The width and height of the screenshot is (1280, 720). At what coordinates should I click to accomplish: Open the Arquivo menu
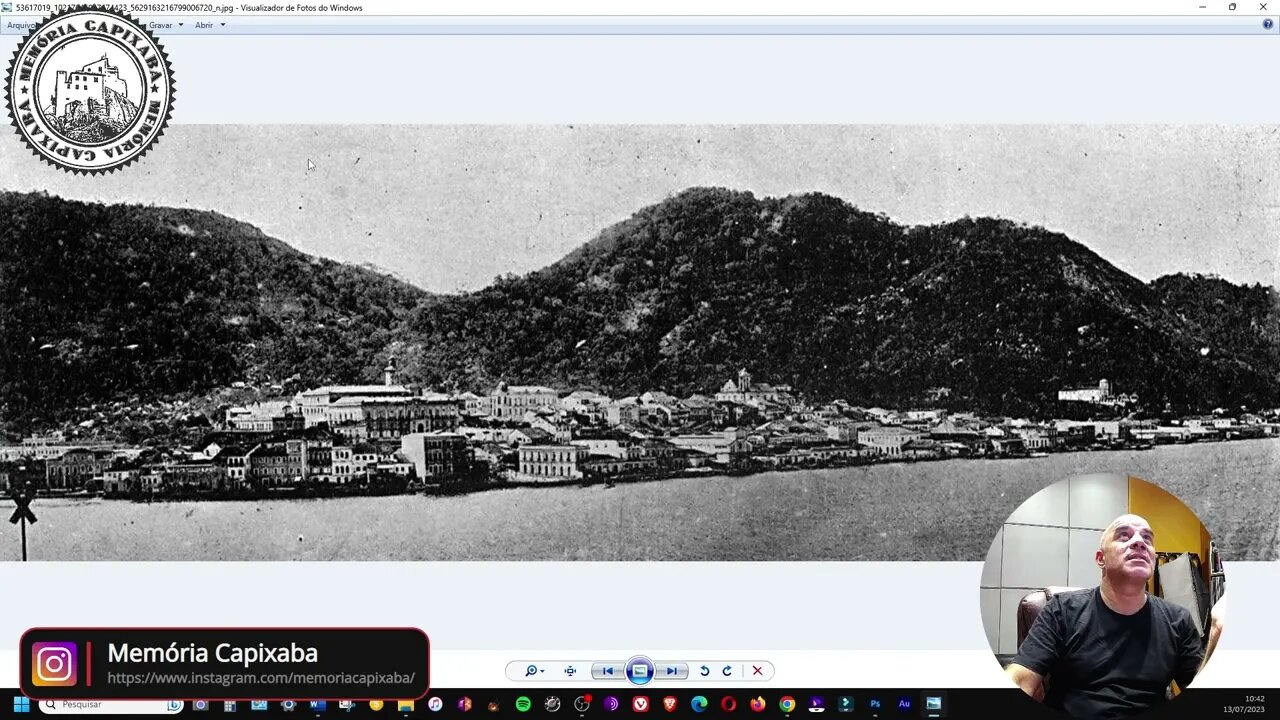(x=20, y=25)
